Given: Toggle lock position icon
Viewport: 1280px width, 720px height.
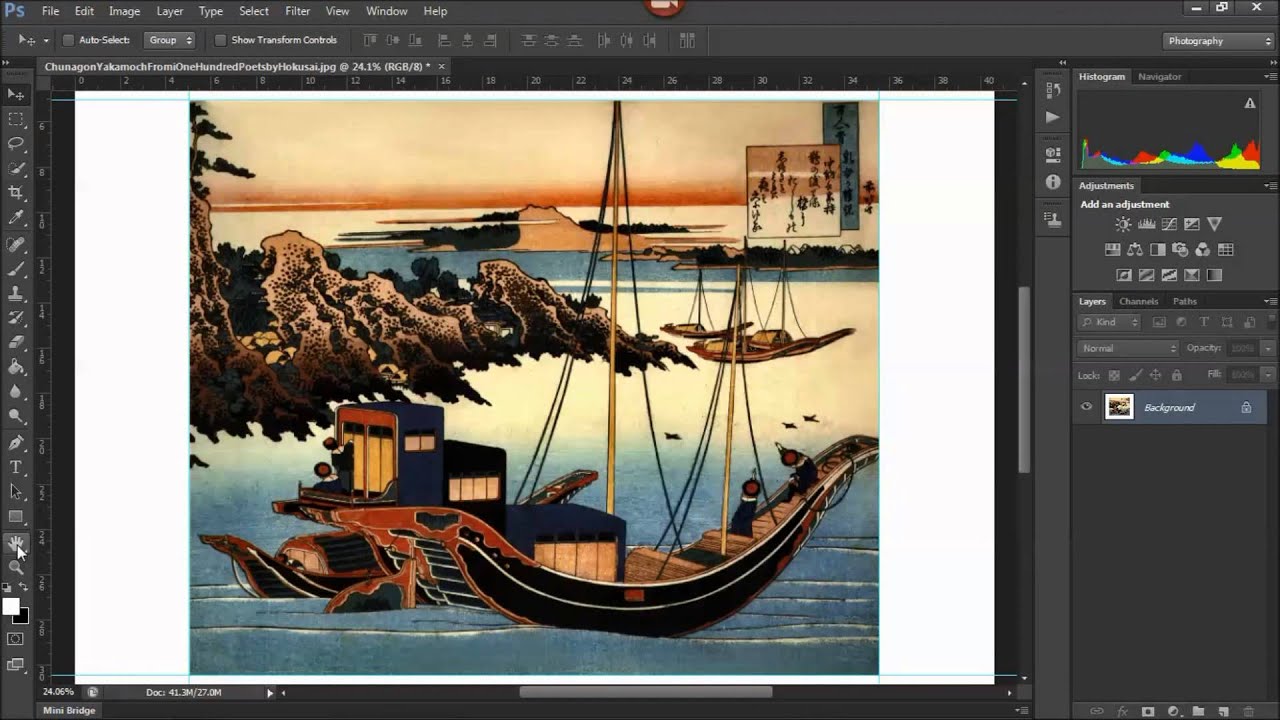Looking at the screenshot, I should (x=1155, y=375).
